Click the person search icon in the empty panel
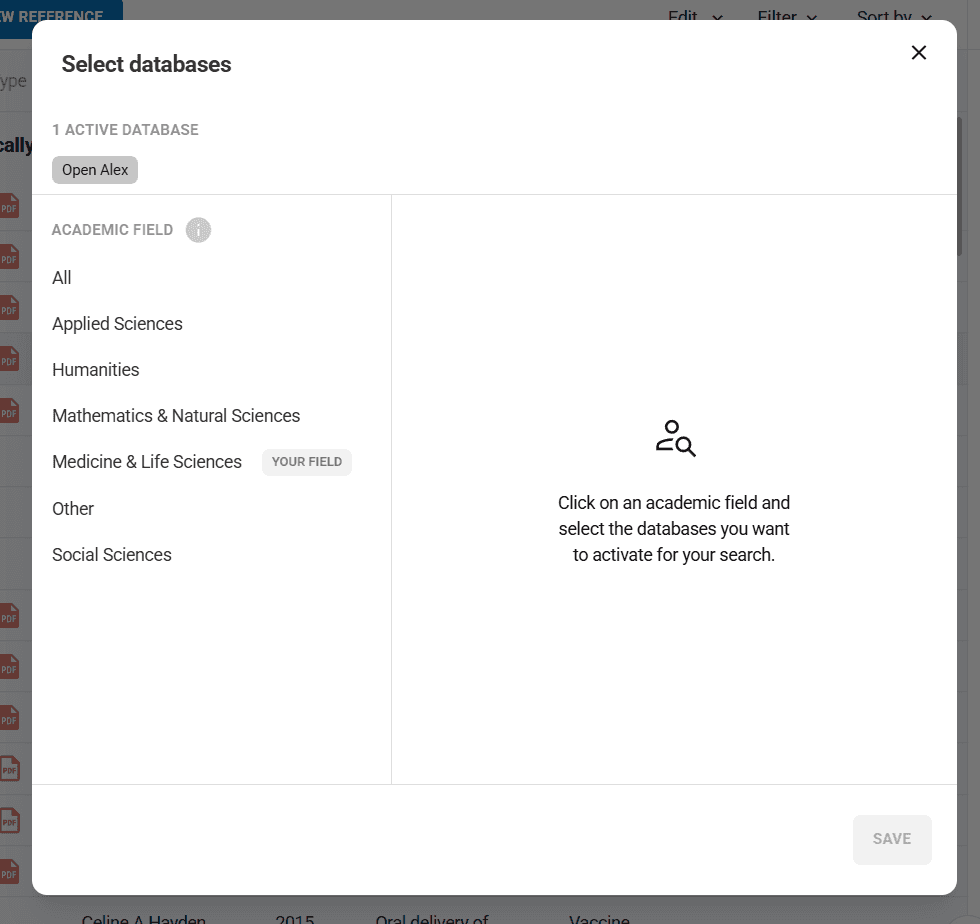Image resolution: width=980 pixels, height=924 pixels. (x=675, y=439)
